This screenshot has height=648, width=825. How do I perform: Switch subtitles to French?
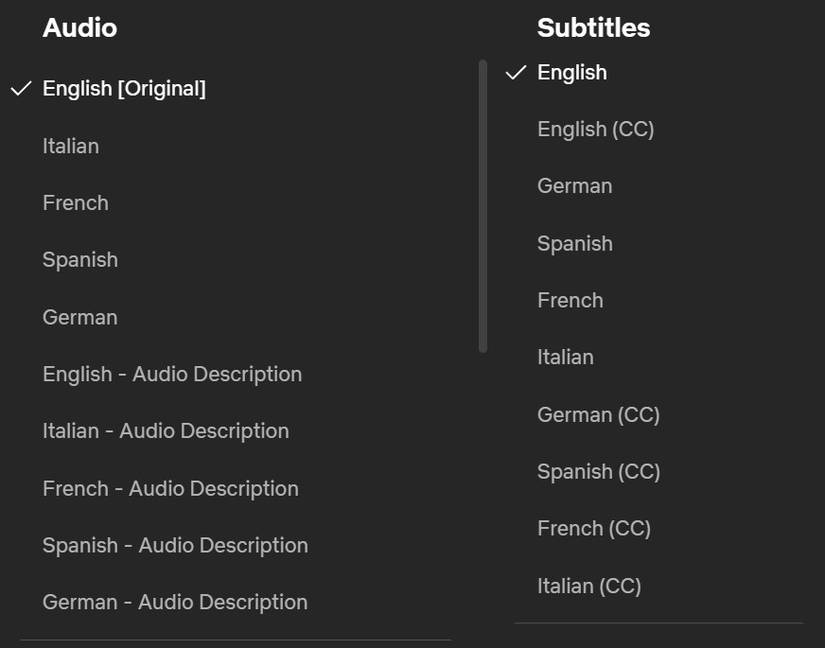570,300
